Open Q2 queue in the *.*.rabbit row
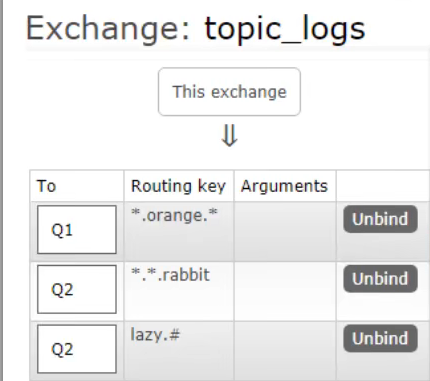Image resolution: width=430 pixels, height=381 pixels. pyautogui.click(x=77, y=289)
